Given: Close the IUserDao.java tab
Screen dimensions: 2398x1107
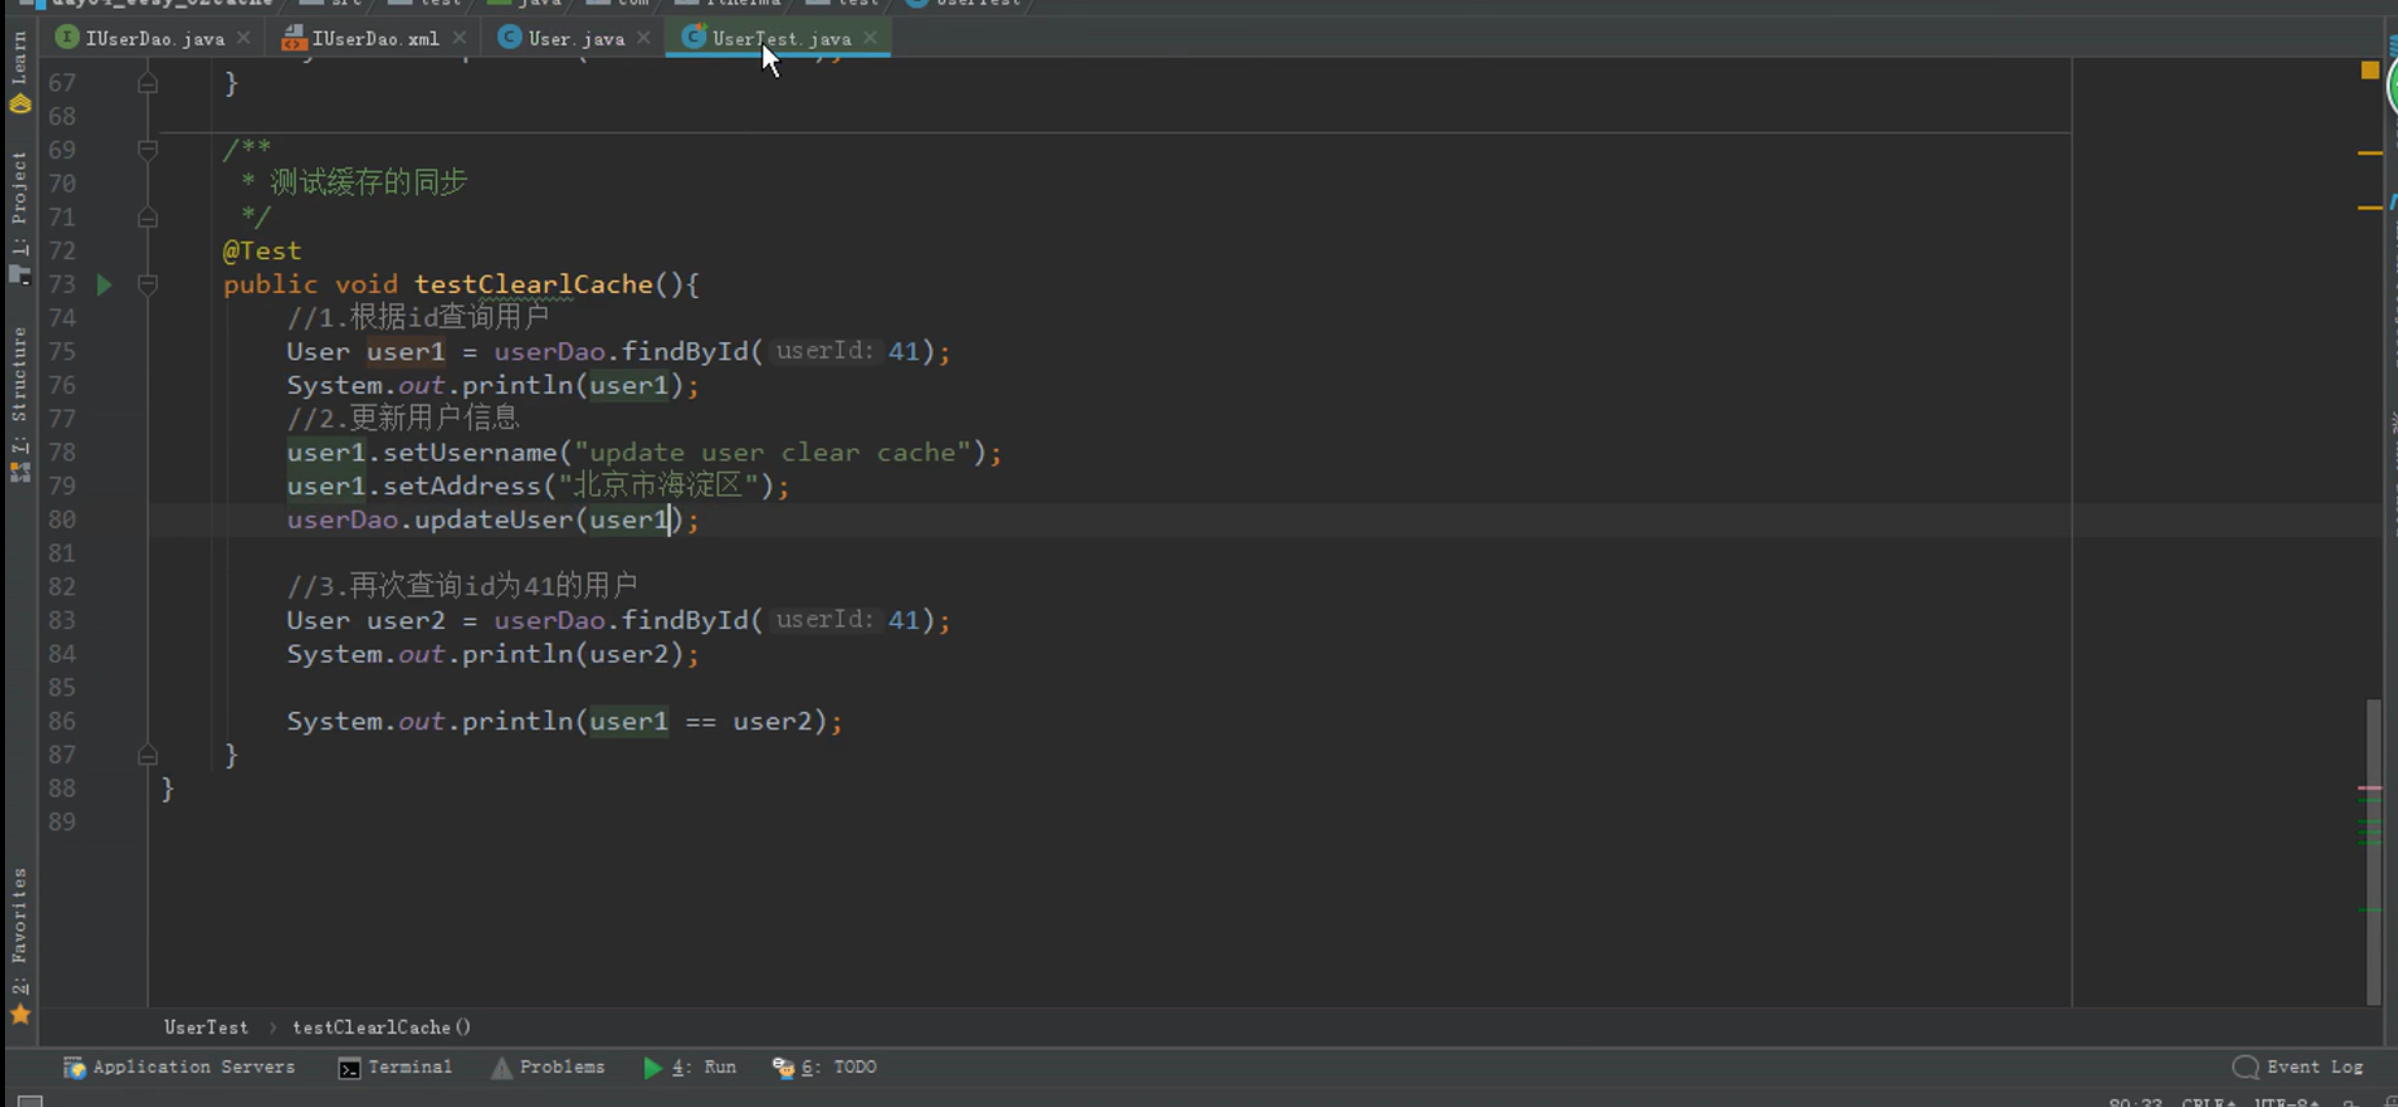Looking at the screenshot, I should (243, 38).
